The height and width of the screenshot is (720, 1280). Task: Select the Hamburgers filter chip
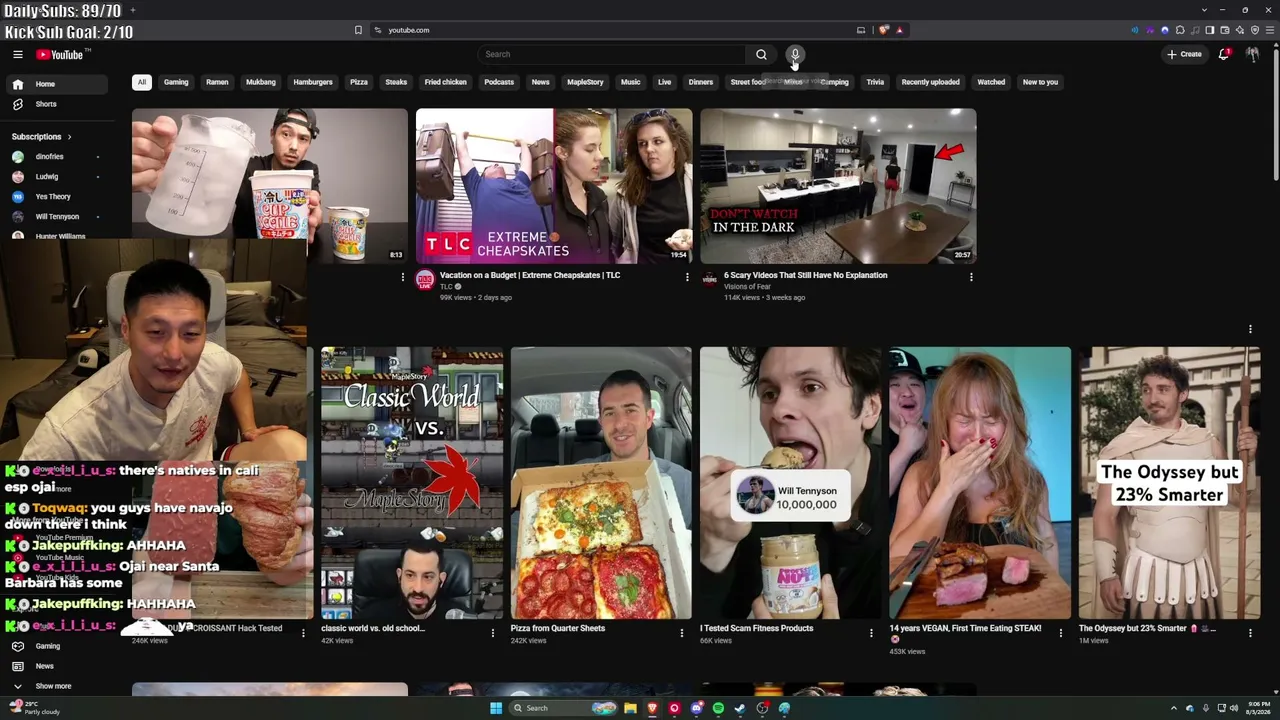click(x=313, y=82)
